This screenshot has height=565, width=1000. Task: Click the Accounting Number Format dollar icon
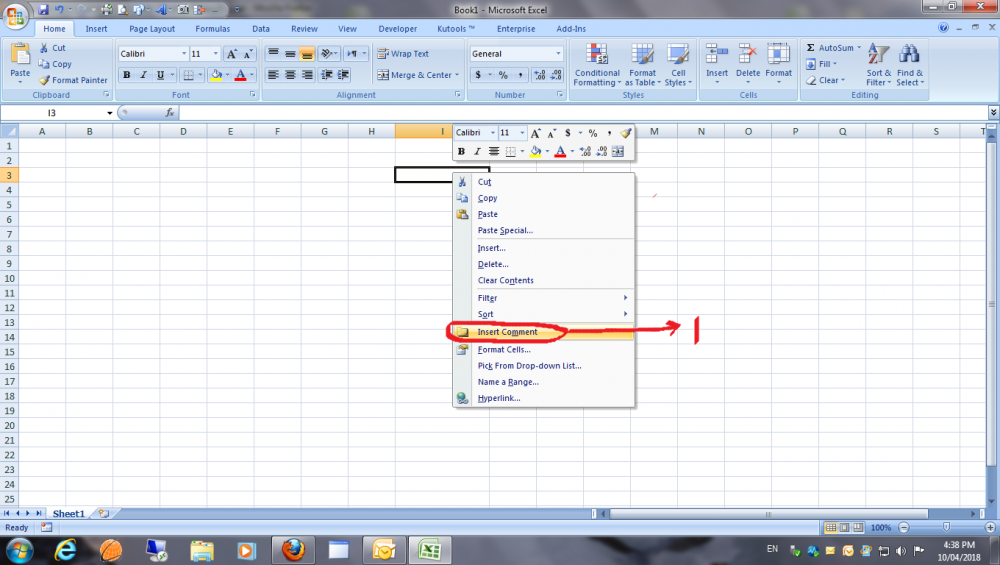pyautogui.click(x=478, y=75)
